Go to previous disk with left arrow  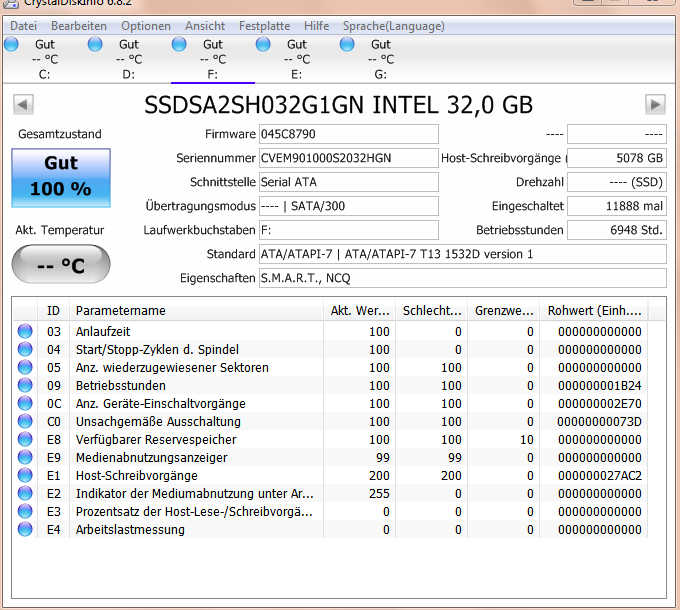23,104
